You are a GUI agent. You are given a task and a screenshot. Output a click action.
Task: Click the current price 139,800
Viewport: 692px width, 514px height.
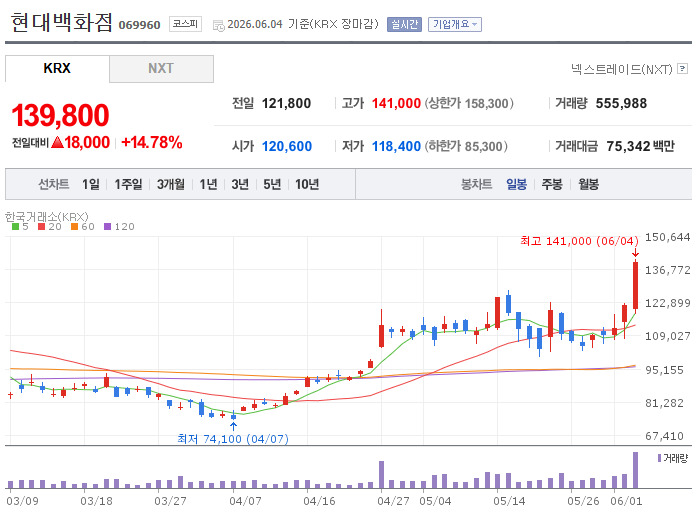coord(60,115)
